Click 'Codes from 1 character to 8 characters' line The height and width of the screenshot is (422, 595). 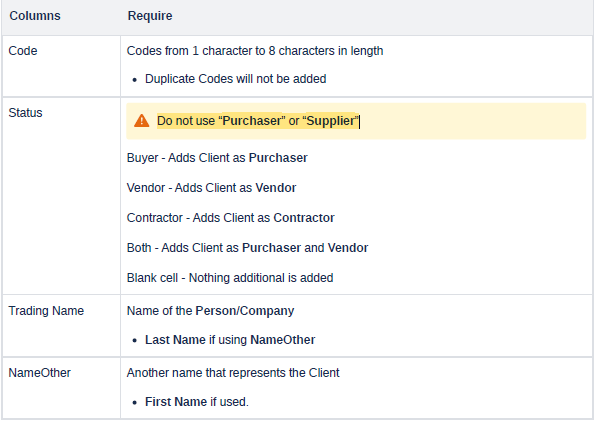click(x=255, y=51)
